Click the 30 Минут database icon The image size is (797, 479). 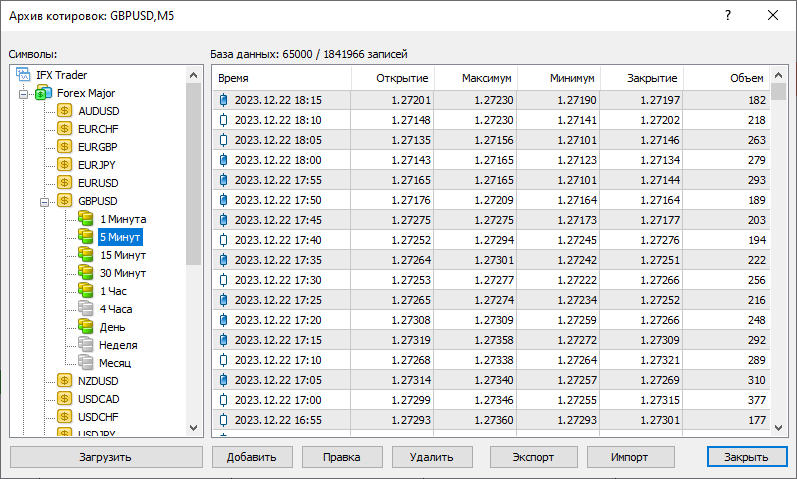(86, 273)
